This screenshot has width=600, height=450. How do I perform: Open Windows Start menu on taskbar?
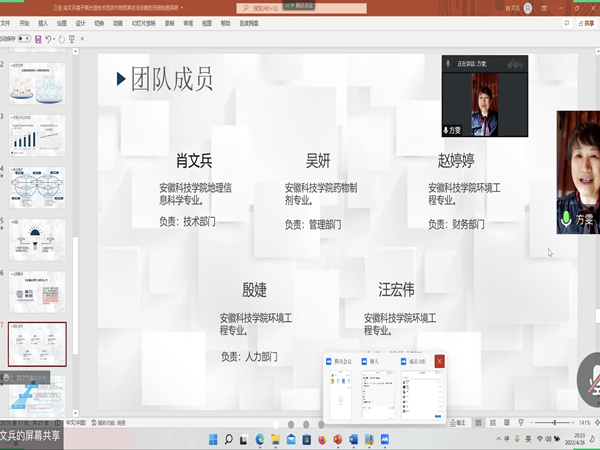click(x=211, y=439)
